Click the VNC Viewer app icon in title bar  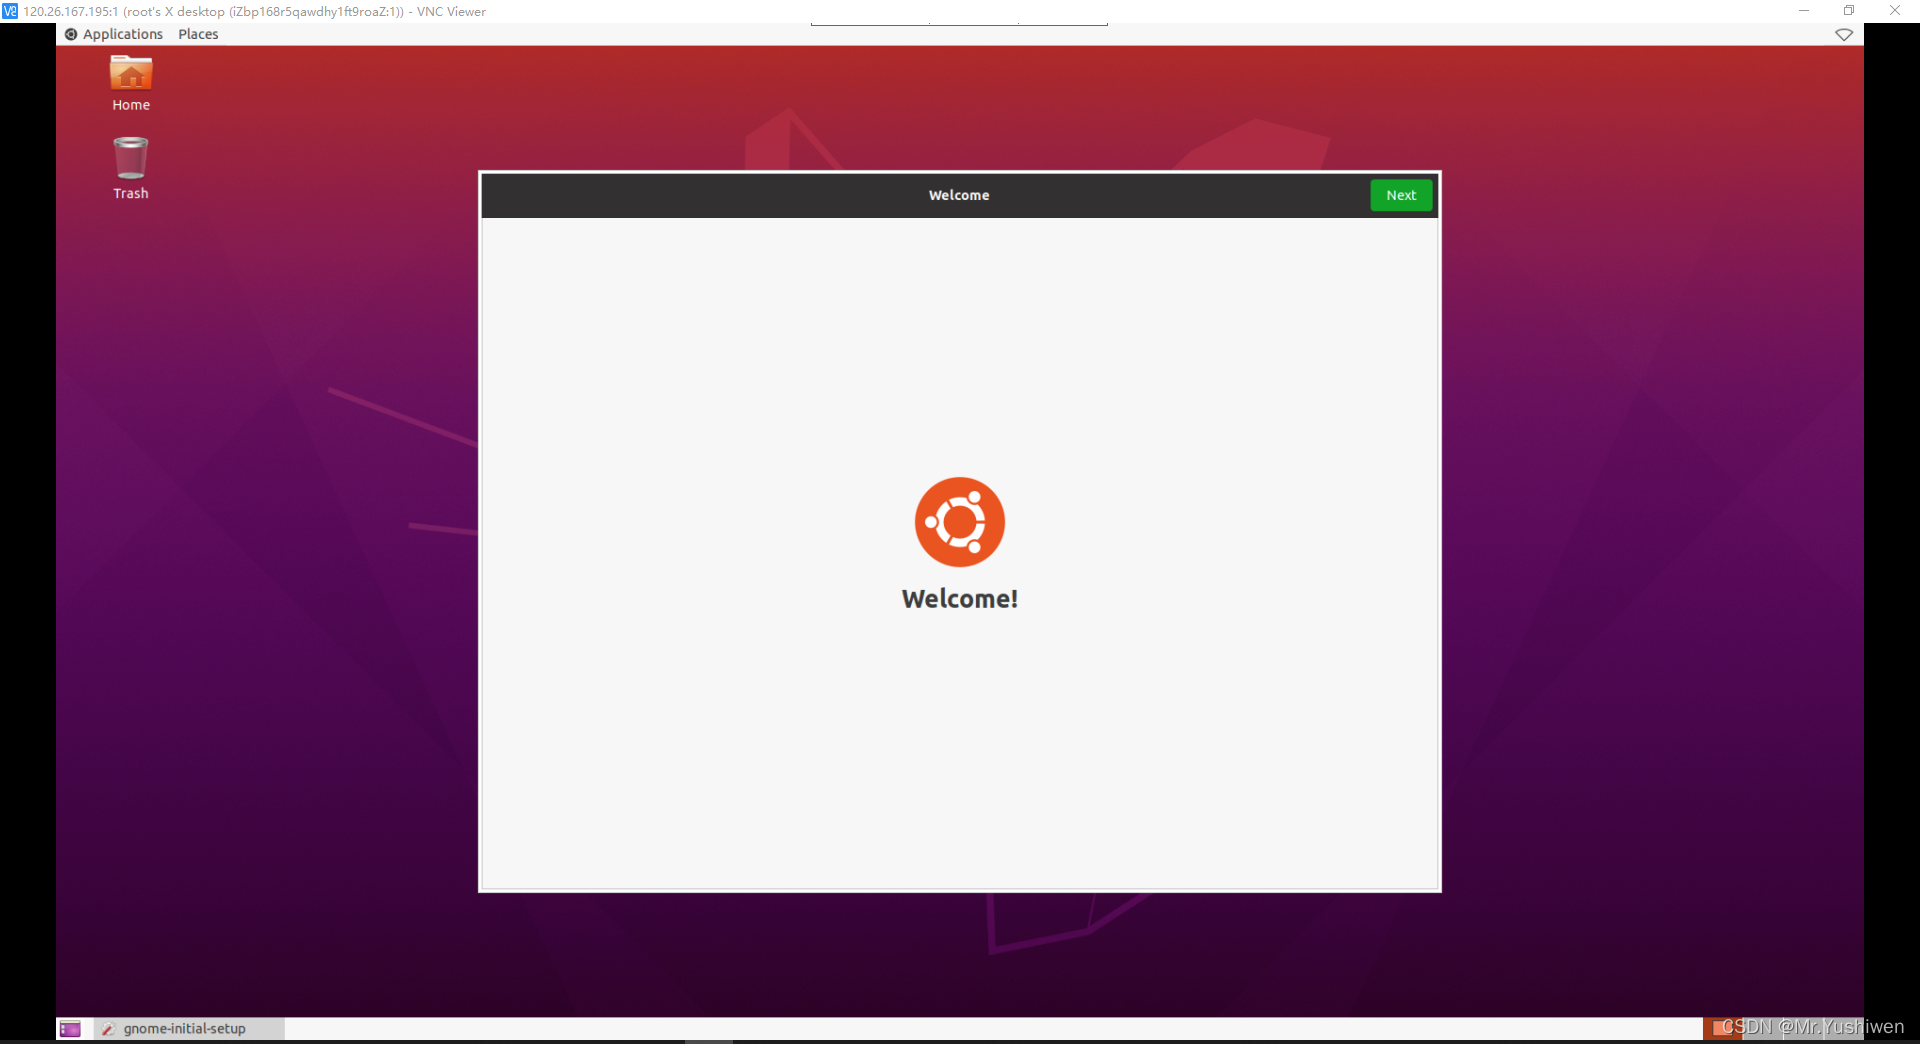10,11
